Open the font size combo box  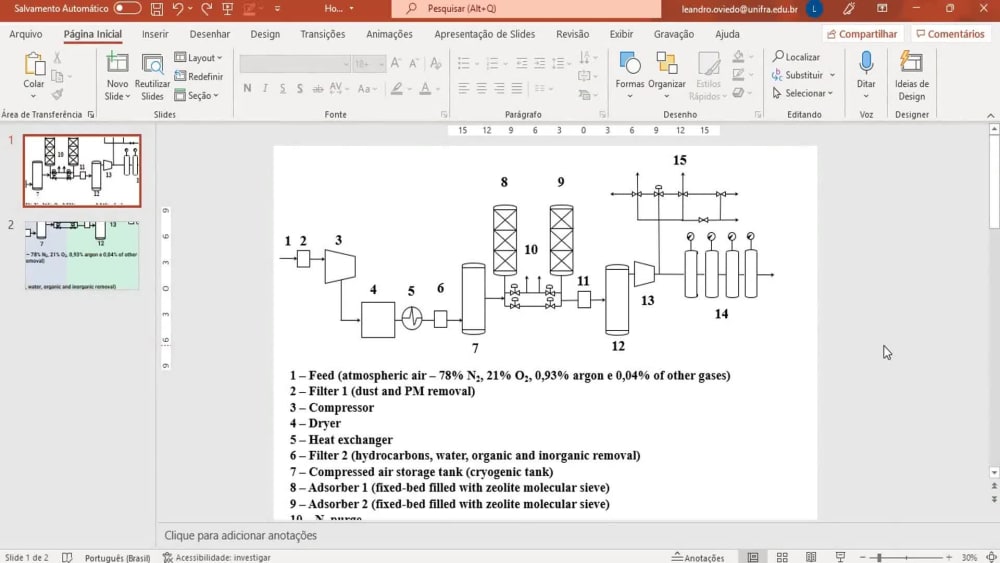coord(369,64)
